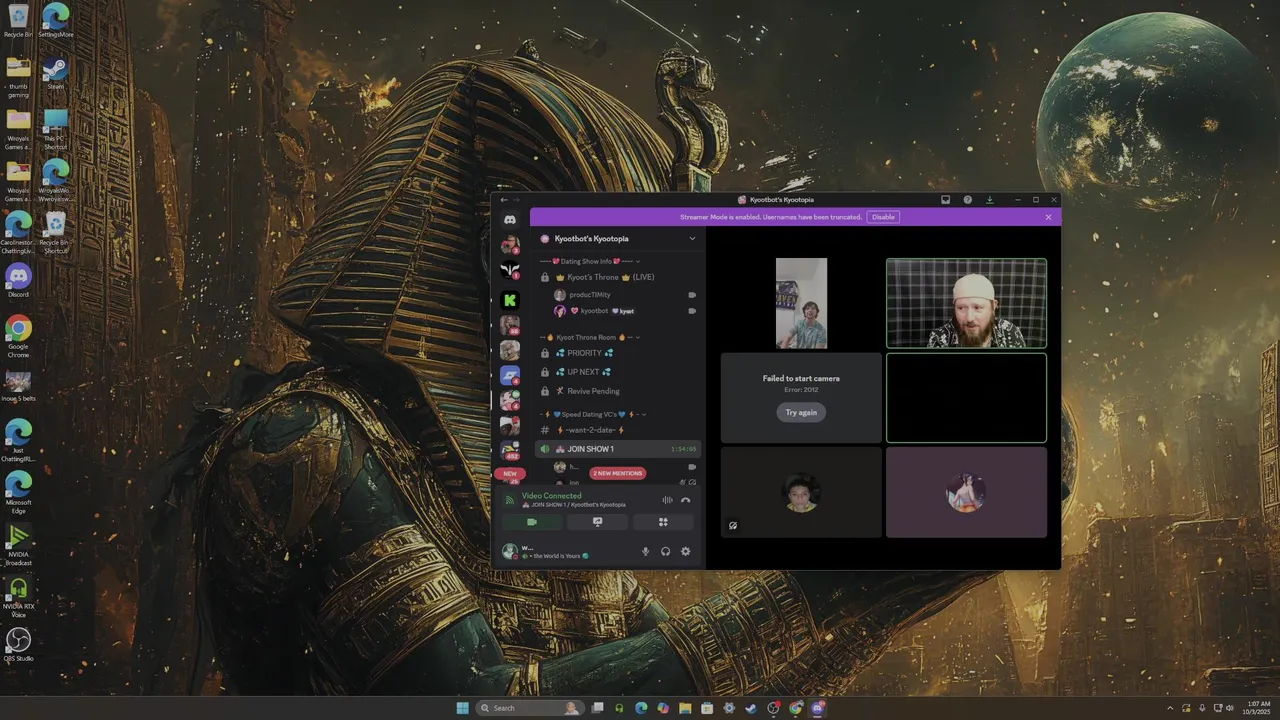Image resolution: width=1280 pixels, height=720 pixels.
Task: Close the Streamer Mode banner
Action: coord(1048,217)
